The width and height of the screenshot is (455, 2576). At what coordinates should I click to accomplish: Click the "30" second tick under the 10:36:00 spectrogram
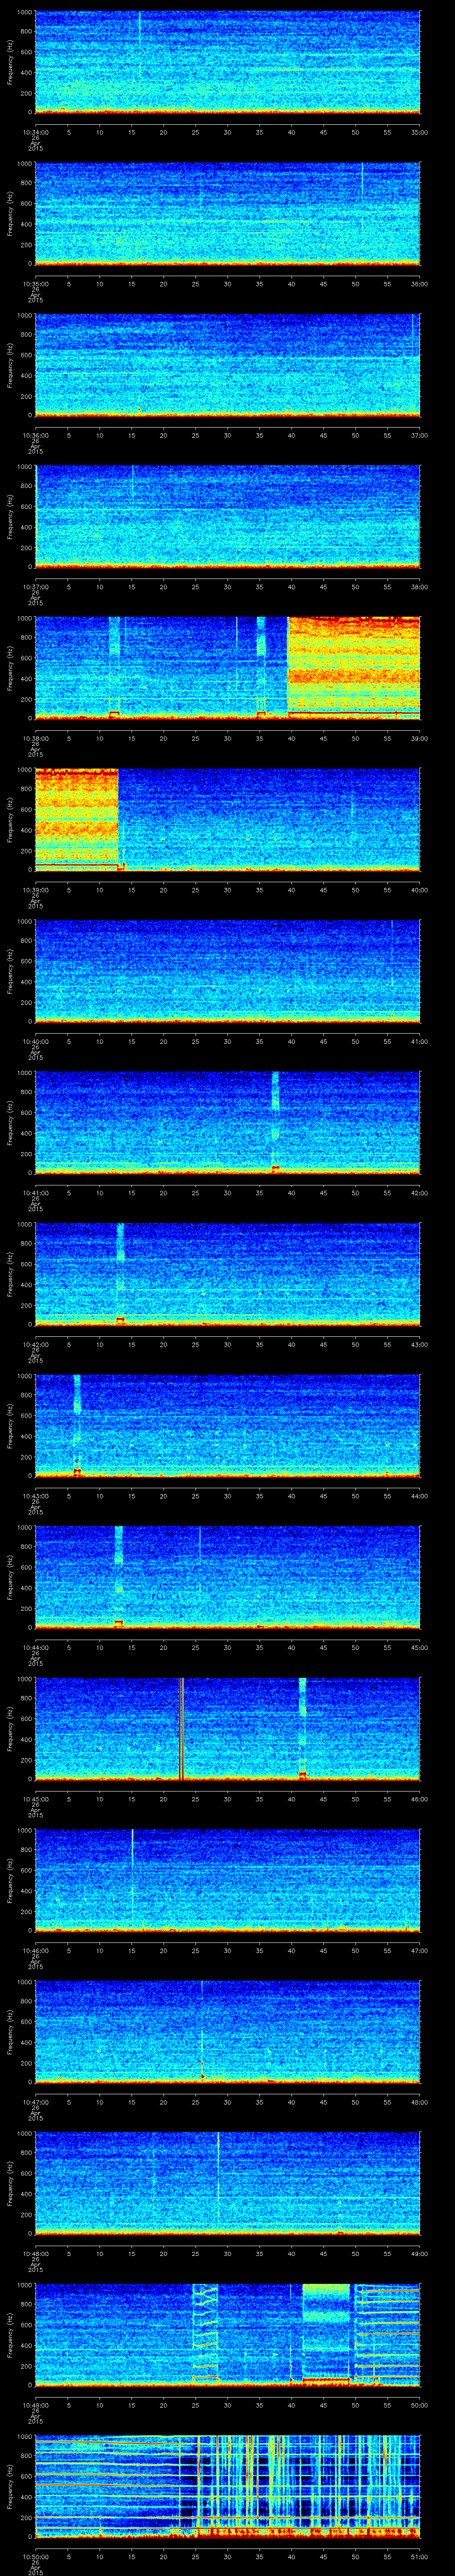point(227,435)
